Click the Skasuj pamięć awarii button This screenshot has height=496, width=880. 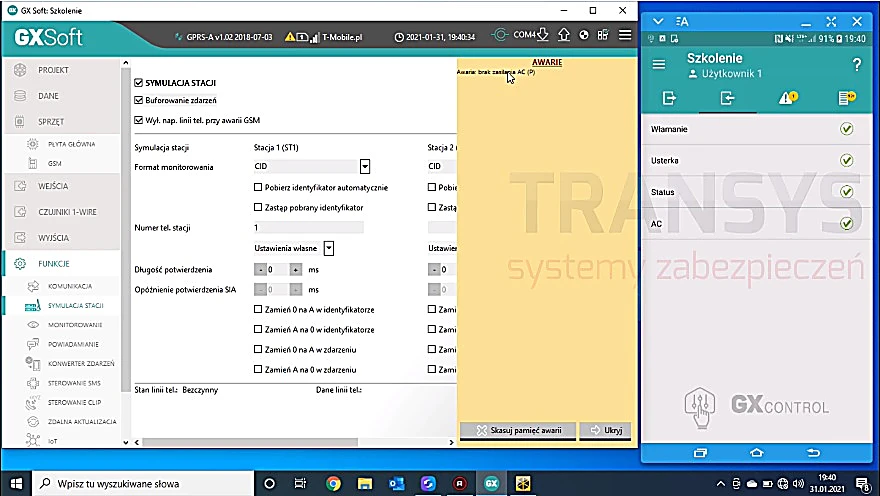tap(518, 430)
